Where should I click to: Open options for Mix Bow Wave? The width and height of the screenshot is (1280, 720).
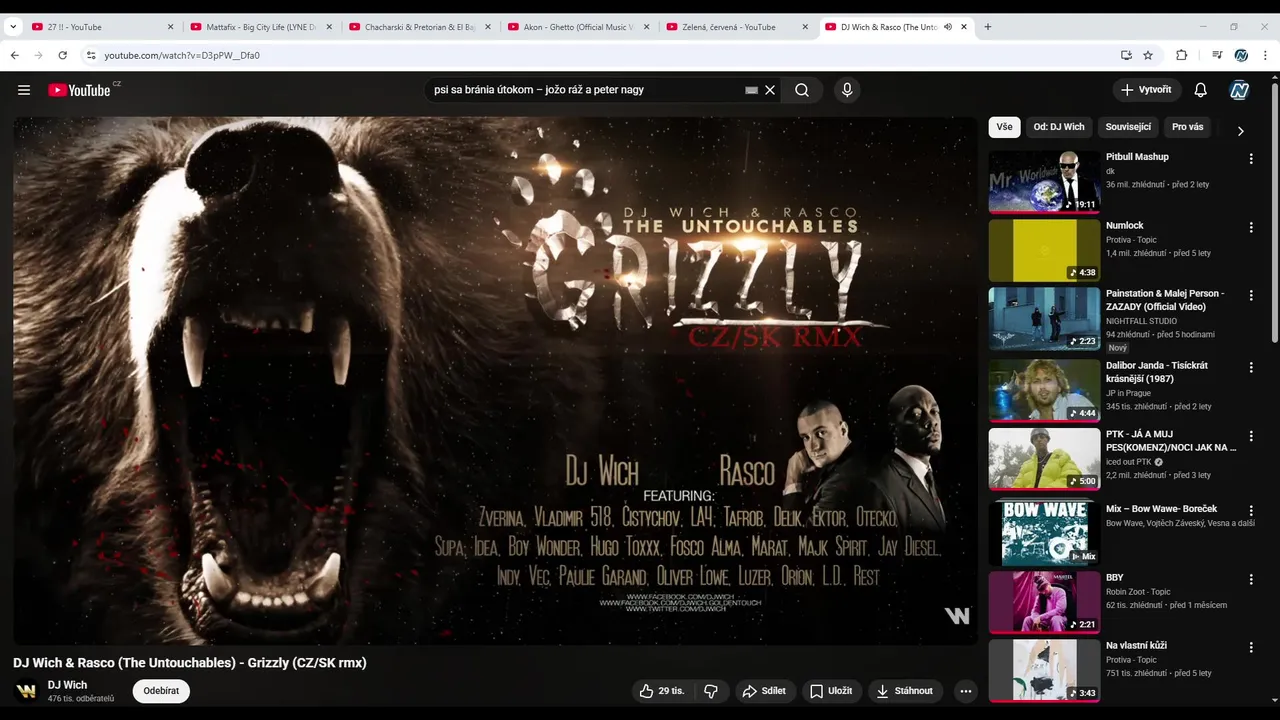point(1251,510)
